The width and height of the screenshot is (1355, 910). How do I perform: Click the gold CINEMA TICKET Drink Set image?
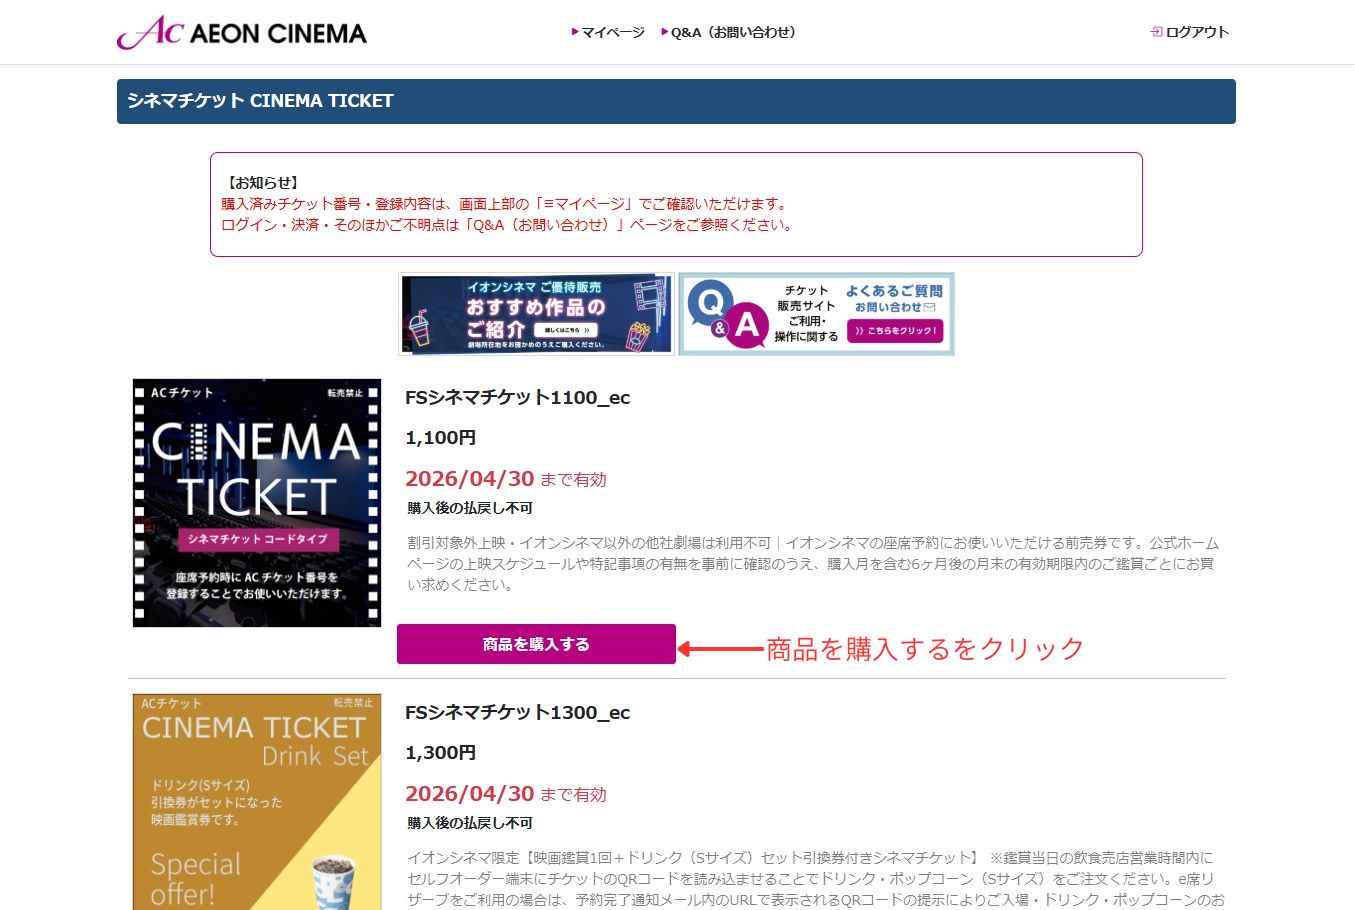257,802
